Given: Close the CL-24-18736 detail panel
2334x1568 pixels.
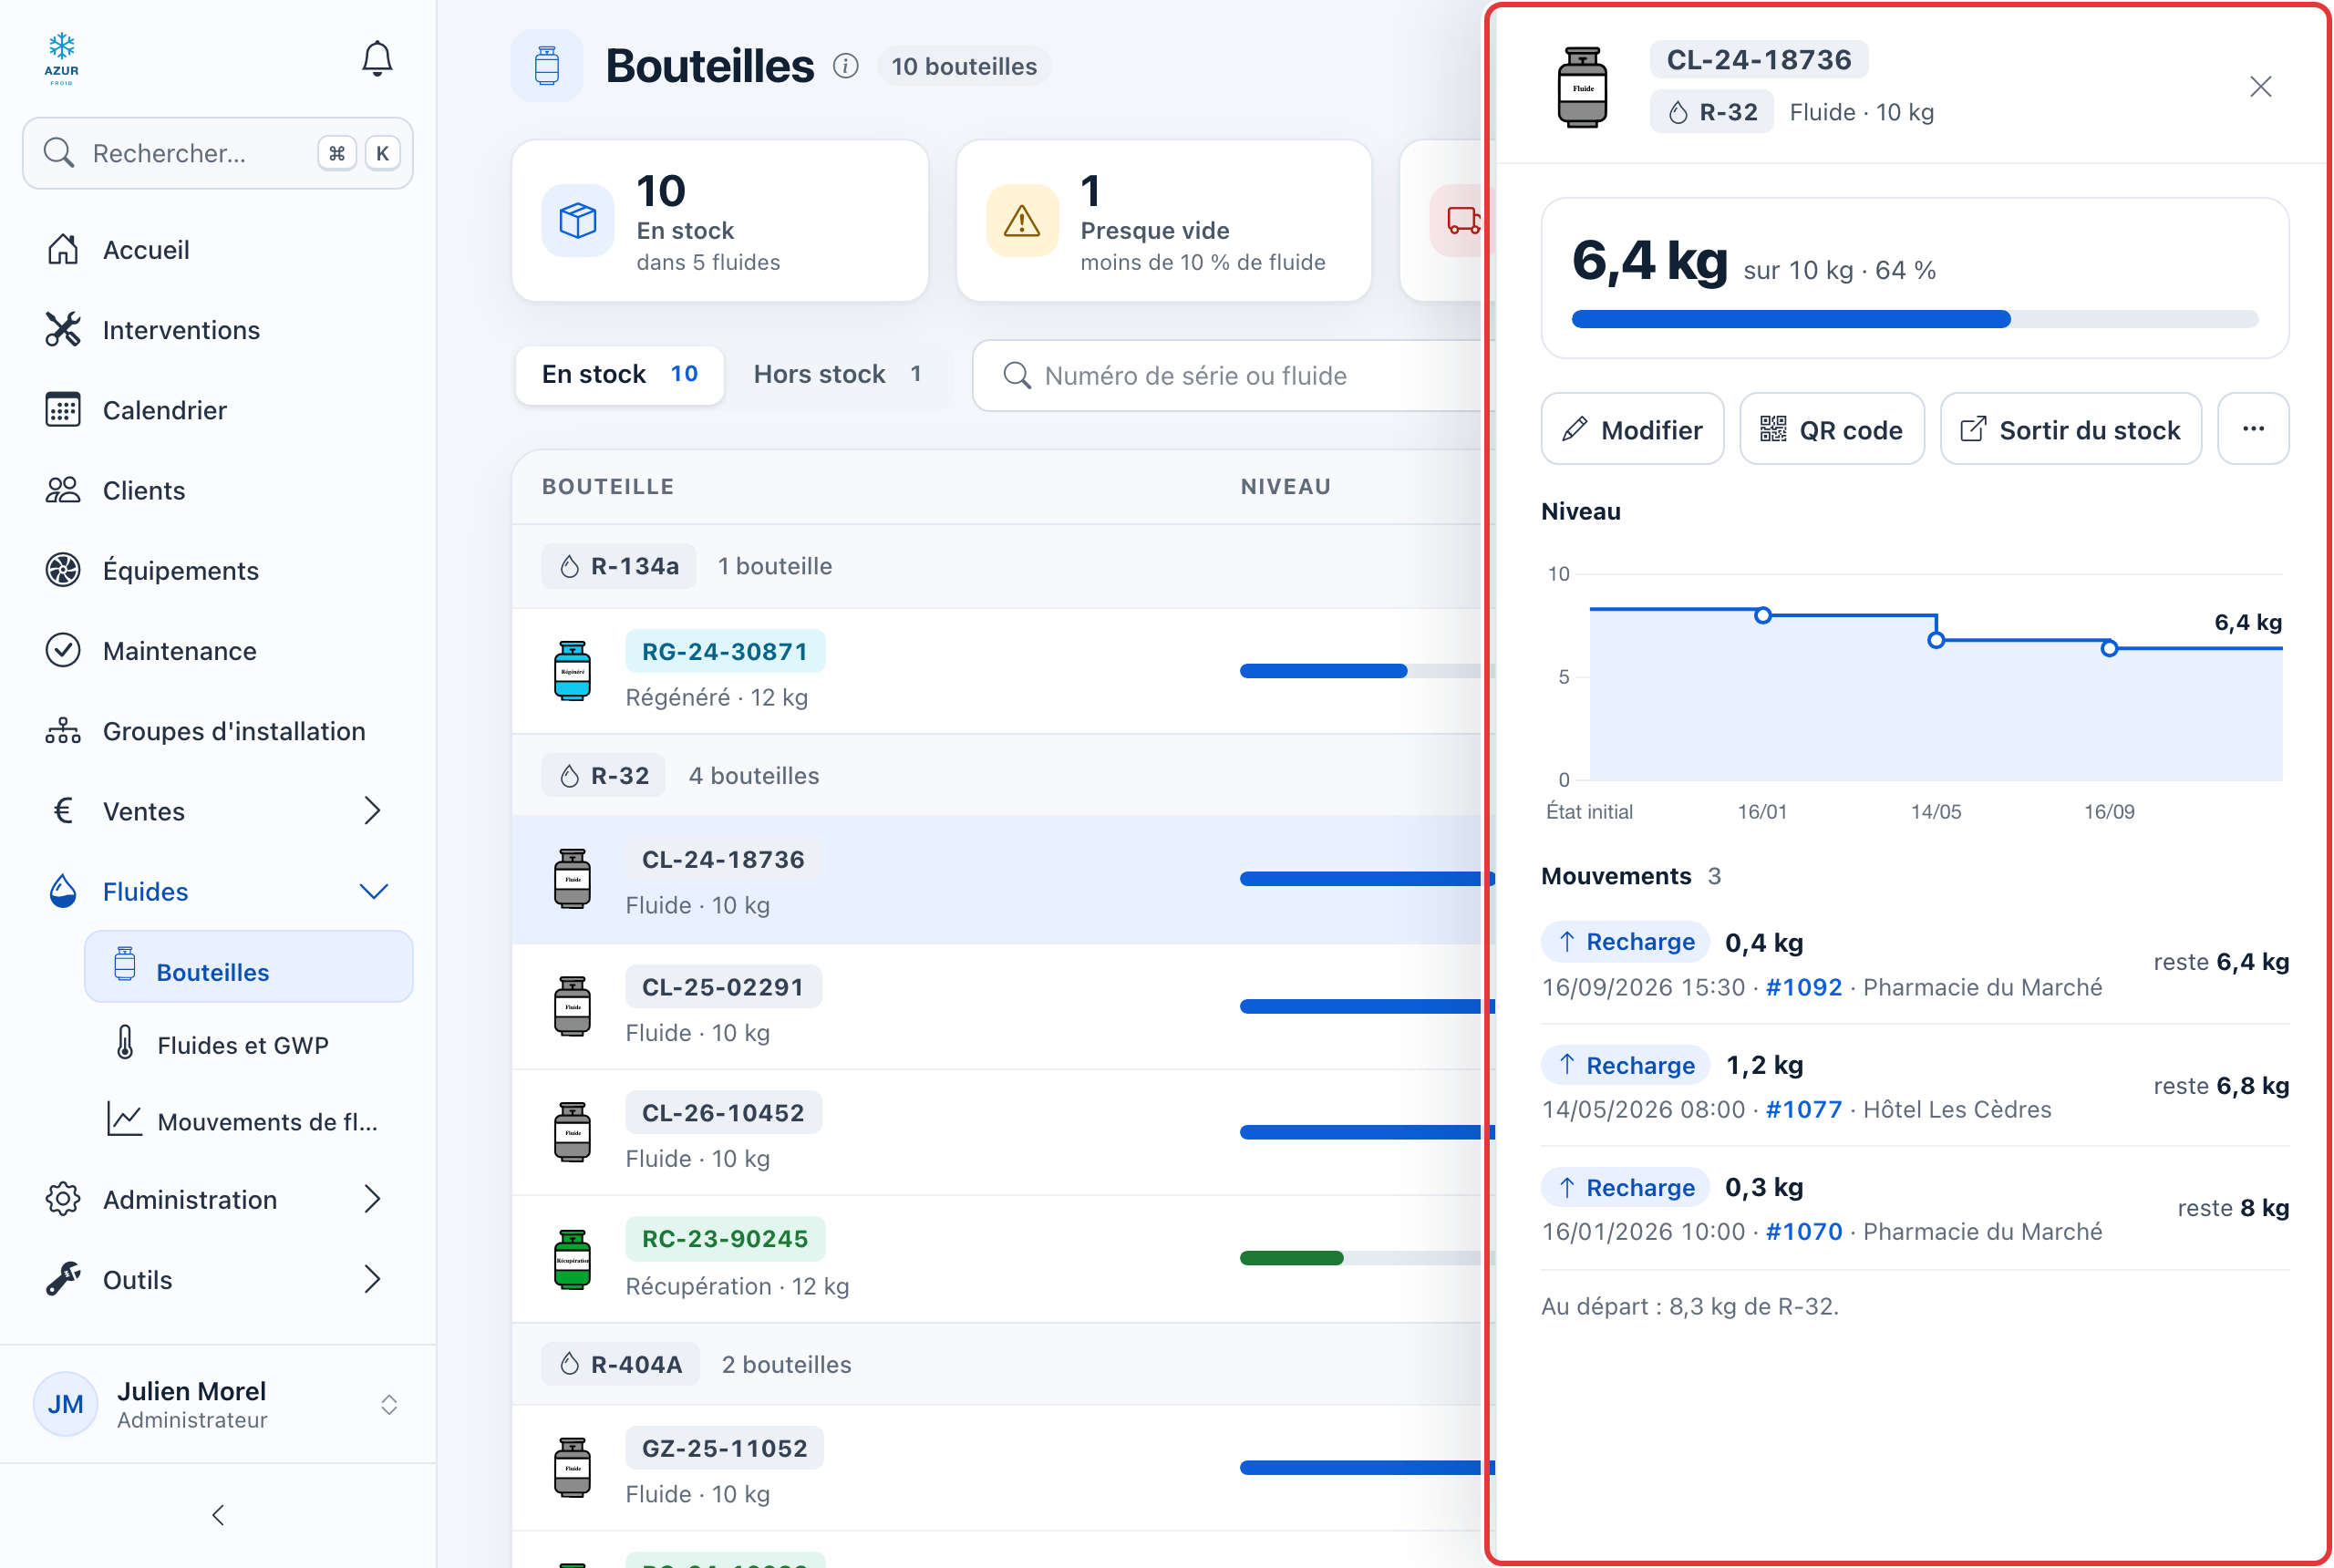Looking at the screenshot, I should point(2261,87).
